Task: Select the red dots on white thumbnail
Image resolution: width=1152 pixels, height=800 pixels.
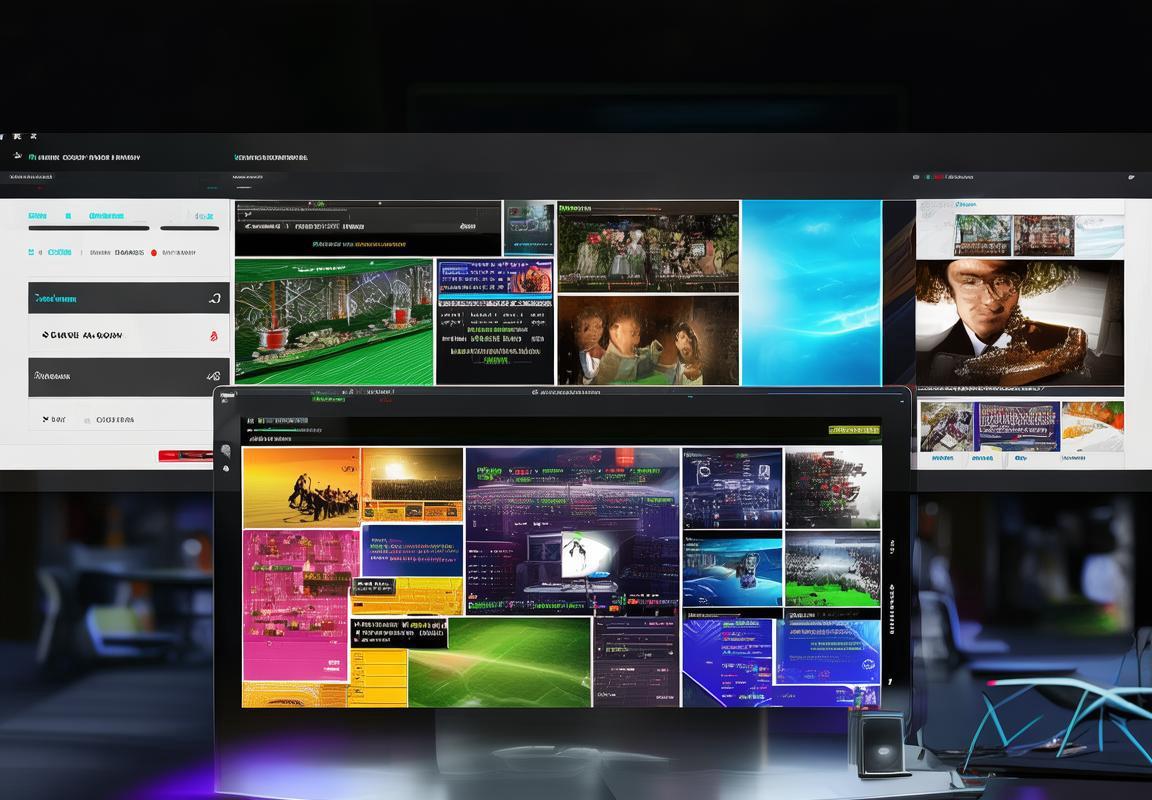Action: pyautogui.click(x=832, y=488)
